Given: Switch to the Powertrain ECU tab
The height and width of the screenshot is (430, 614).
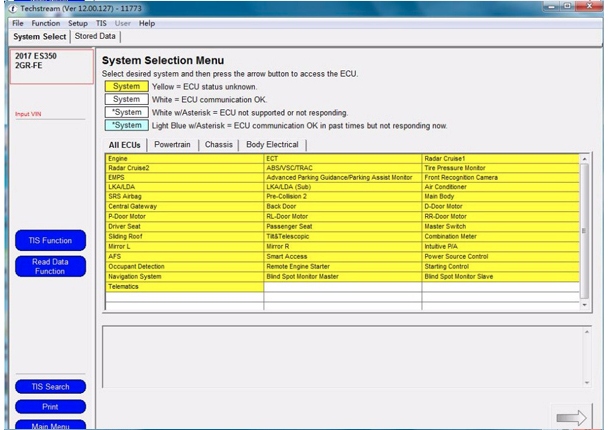Looking at the screenshot, I should pos(172,145).
